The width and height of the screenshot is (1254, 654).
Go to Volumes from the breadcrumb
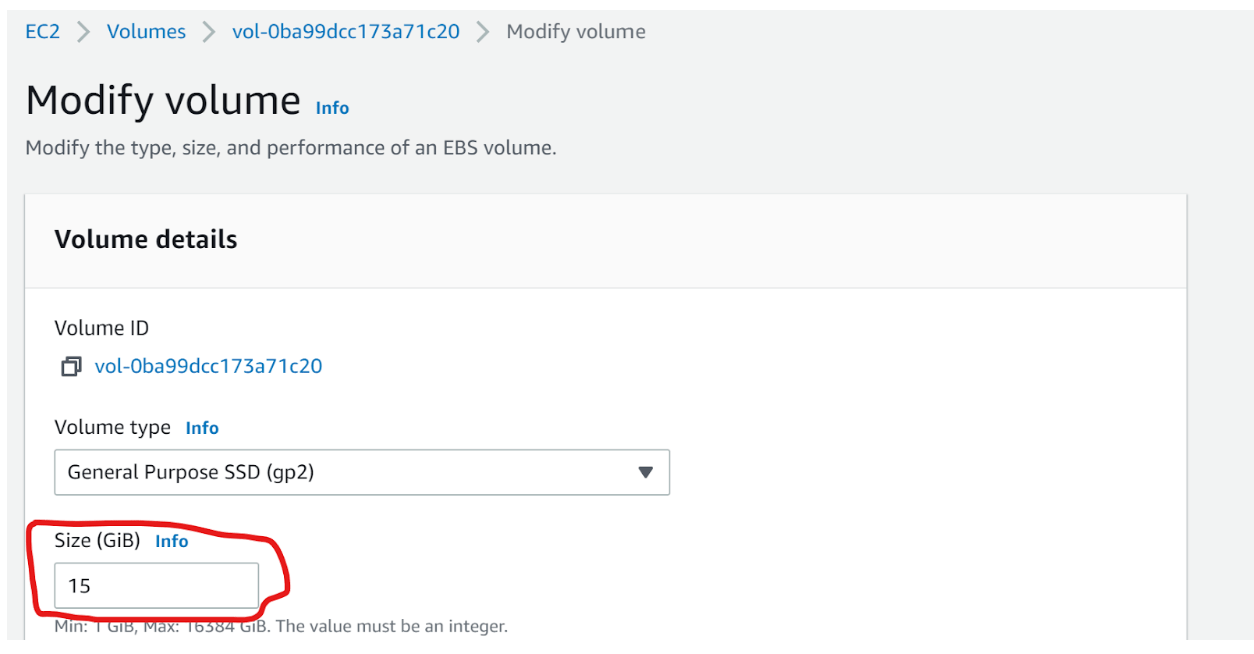(146, 31)
